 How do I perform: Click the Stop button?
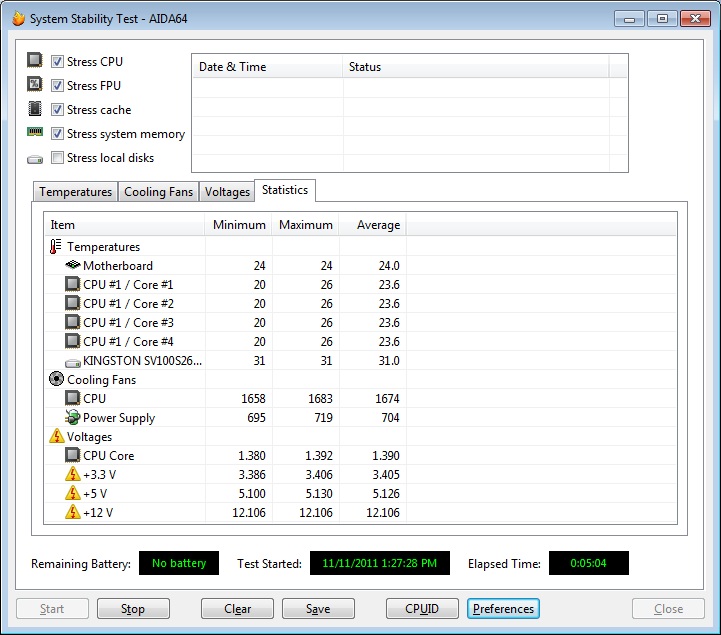point(133,609)
